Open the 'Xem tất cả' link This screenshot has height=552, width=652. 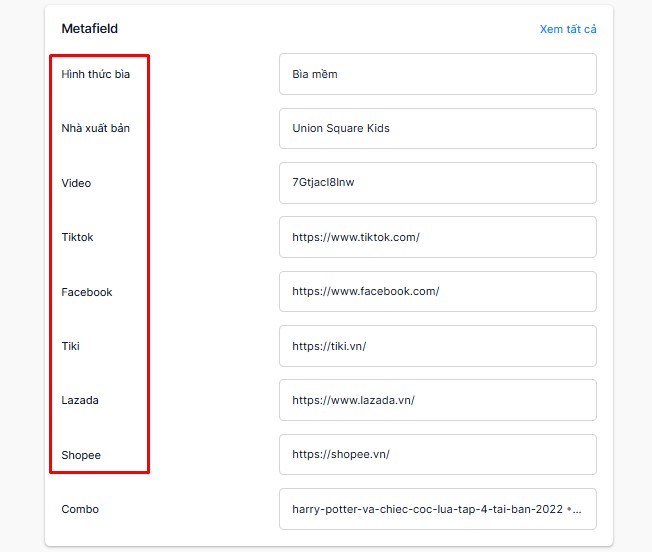(x=568, y=29)
